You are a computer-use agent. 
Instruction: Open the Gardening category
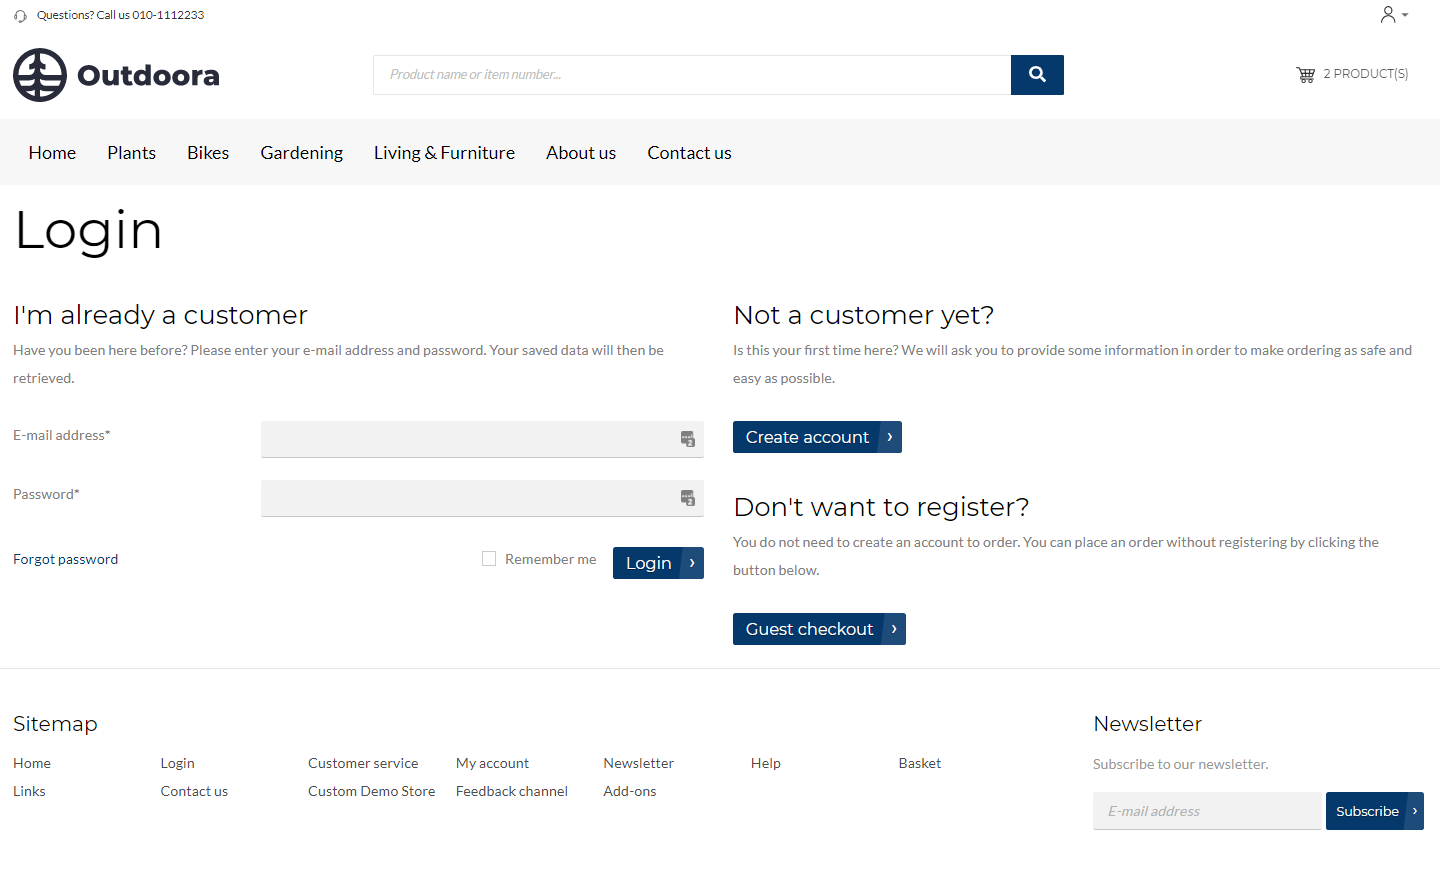point(302,153)
